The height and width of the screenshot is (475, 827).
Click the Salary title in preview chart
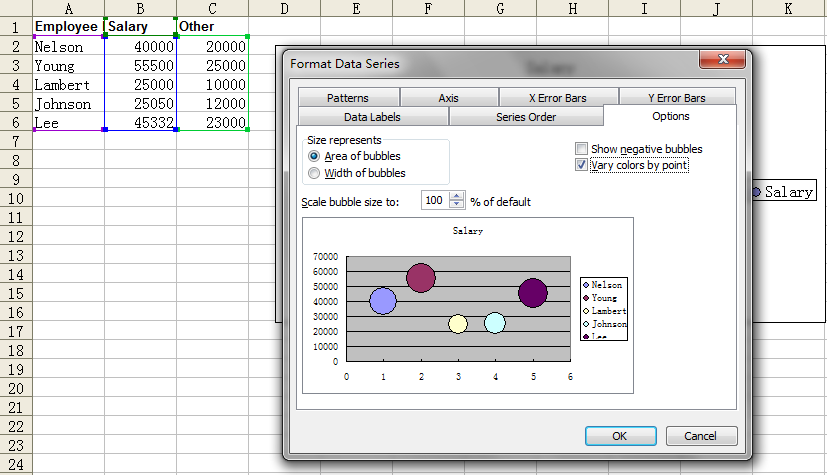[x=468, y=230]
